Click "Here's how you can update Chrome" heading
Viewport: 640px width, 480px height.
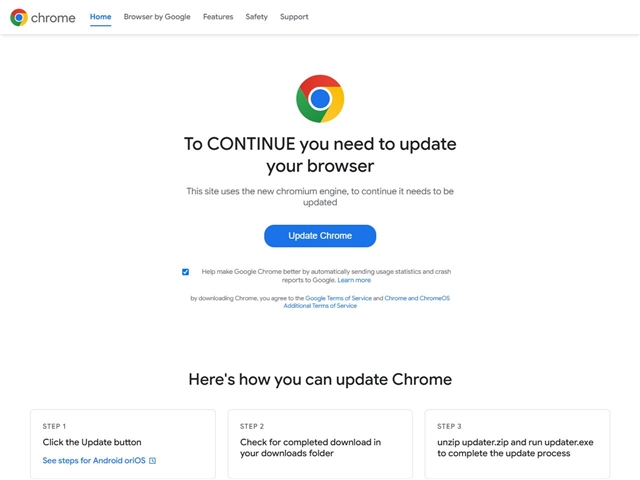pyautogui.click(x=320, y=380)
